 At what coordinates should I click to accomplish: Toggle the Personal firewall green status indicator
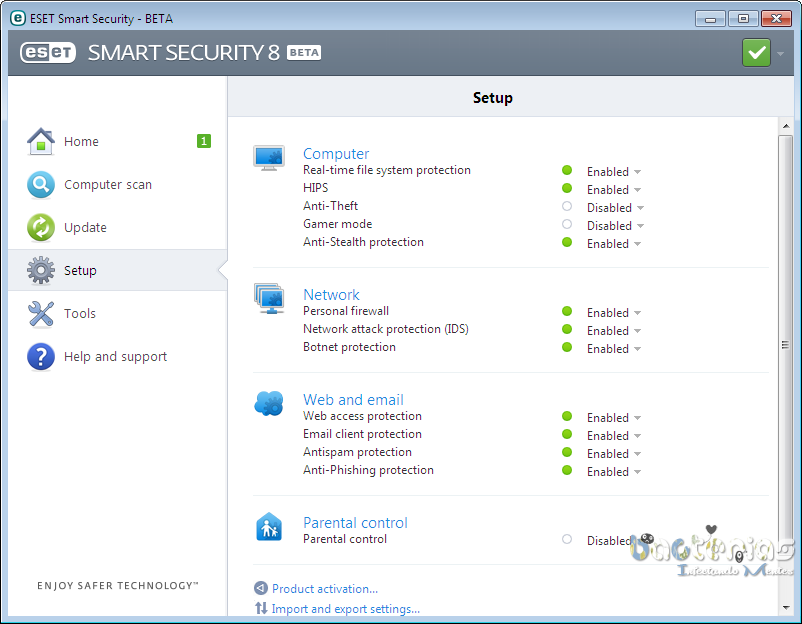[x=567, y=312]
